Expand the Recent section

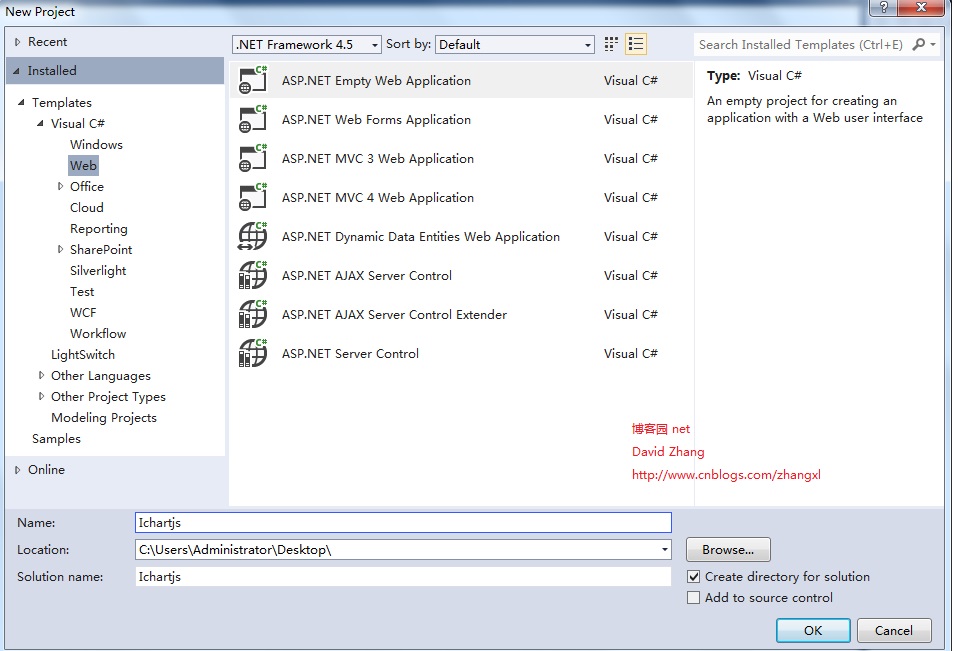click(18, 42)
